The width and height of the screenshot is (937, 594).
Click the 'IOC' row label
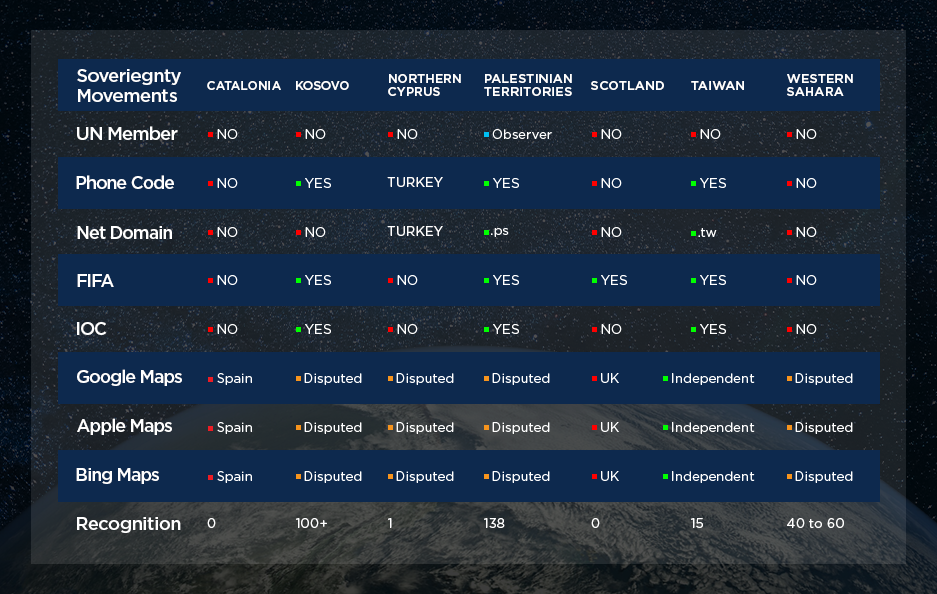tap(91, 329)
